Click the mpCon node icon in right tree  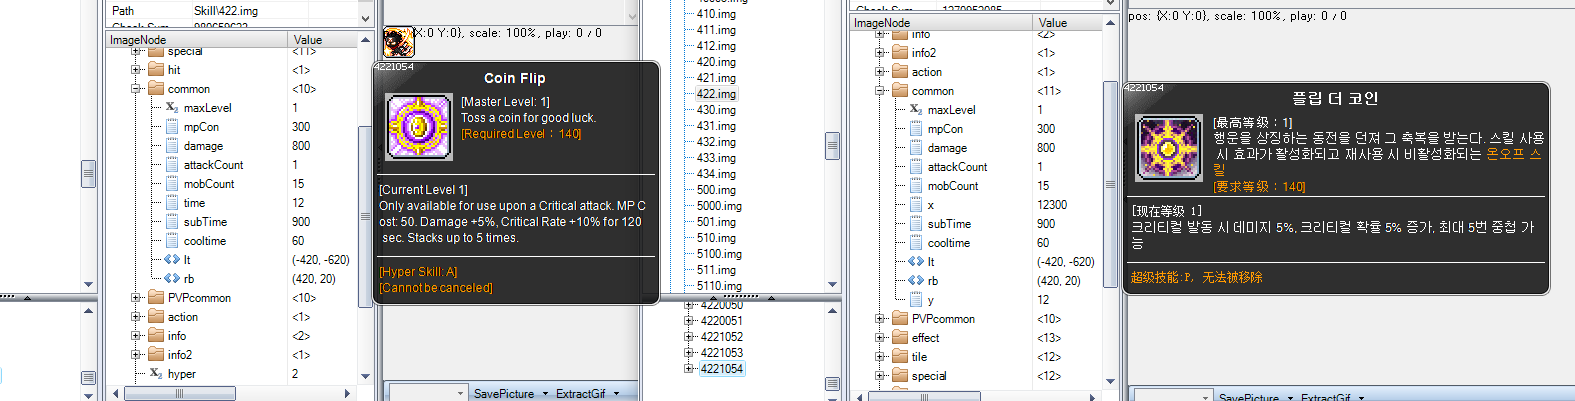tap(916, 129)
